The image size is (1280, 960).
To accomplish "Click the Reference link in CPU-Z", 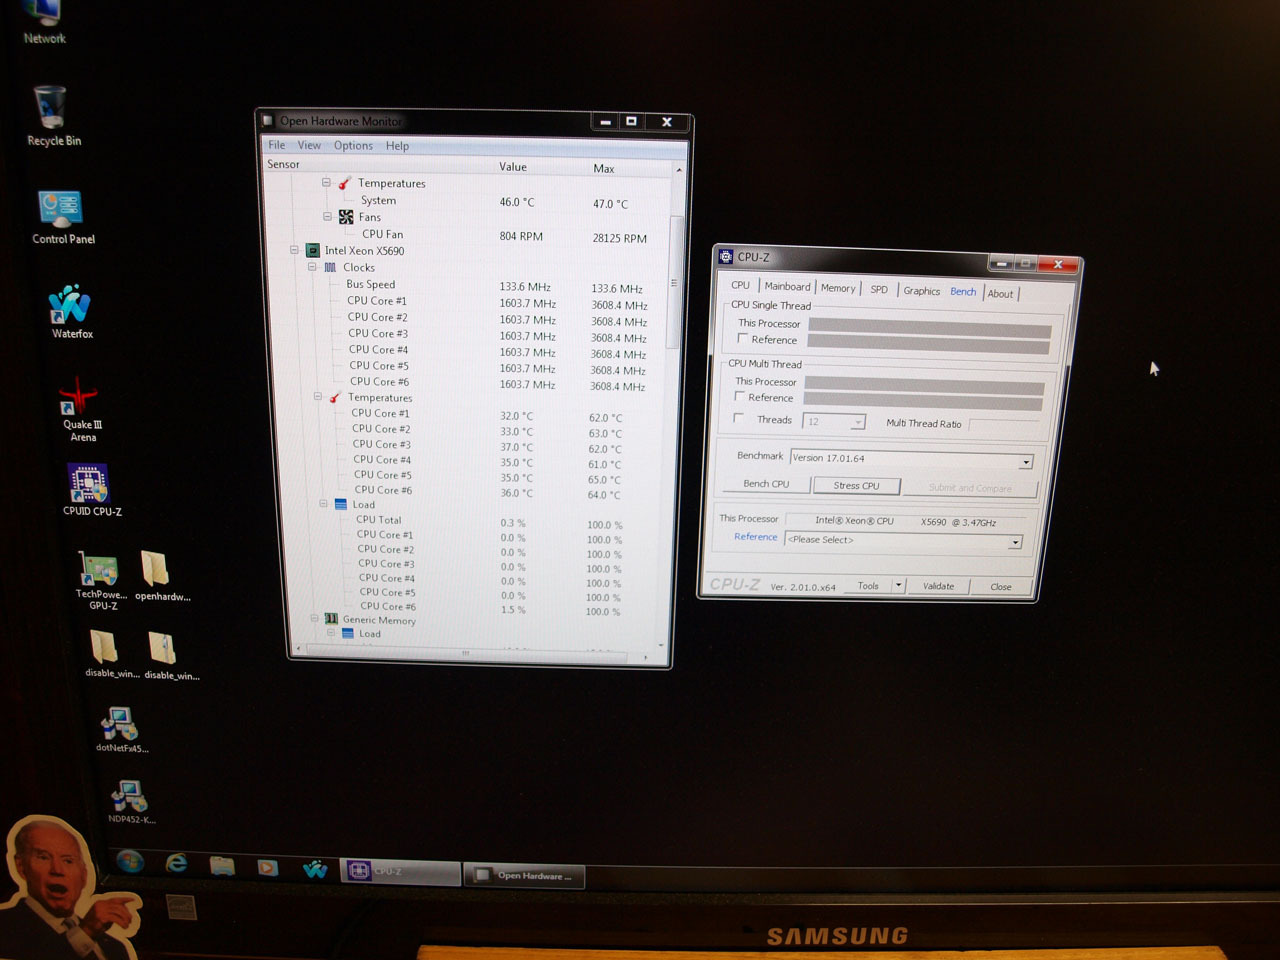I will 755,537.
